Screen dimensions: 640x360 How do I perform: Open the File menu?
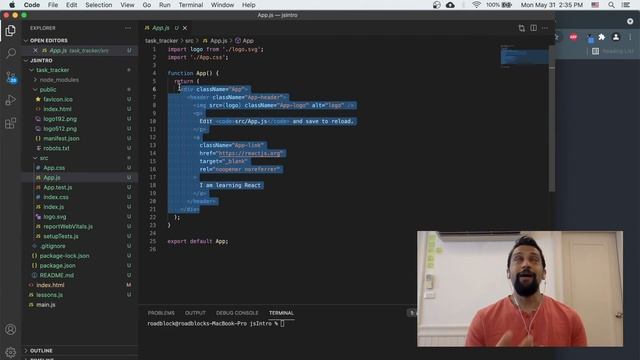[x=53, y=5]
